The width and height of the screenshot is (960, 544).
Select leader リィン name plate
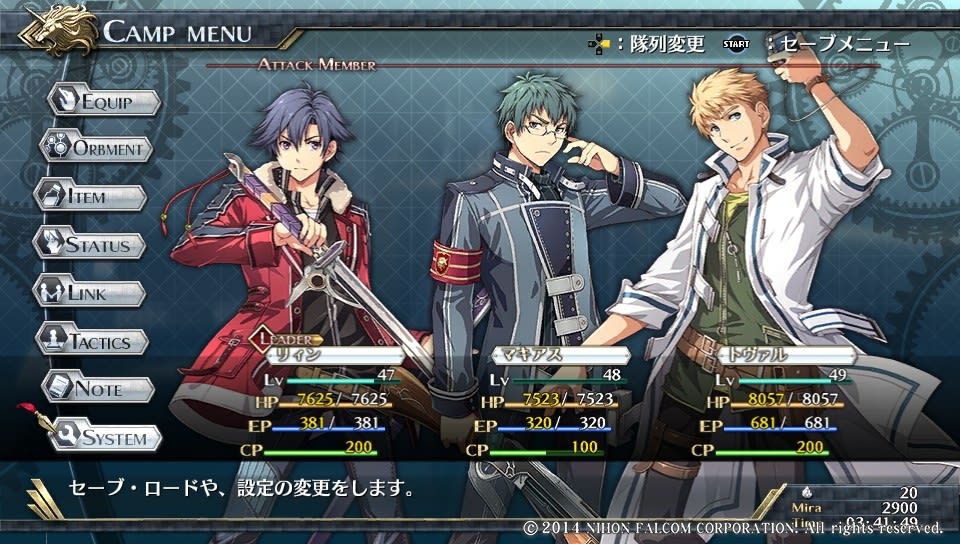(336, 356)
